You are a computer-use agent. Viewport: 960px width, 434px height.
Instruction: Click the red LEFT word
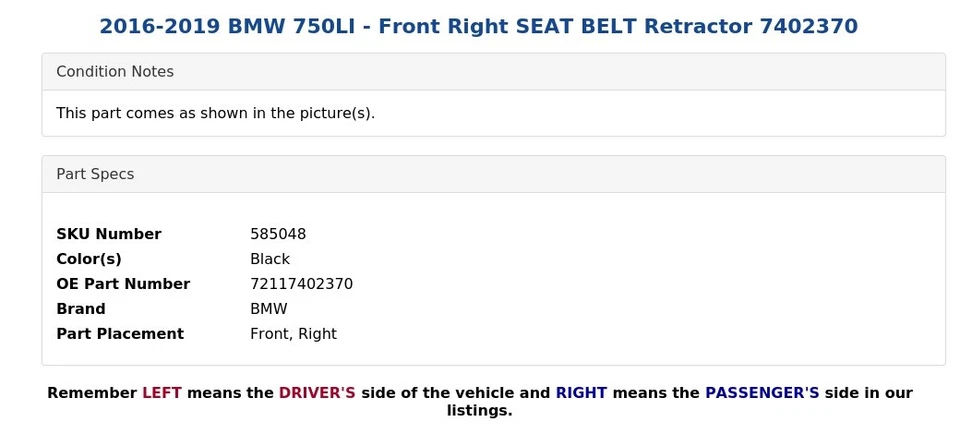pos(161,393)
